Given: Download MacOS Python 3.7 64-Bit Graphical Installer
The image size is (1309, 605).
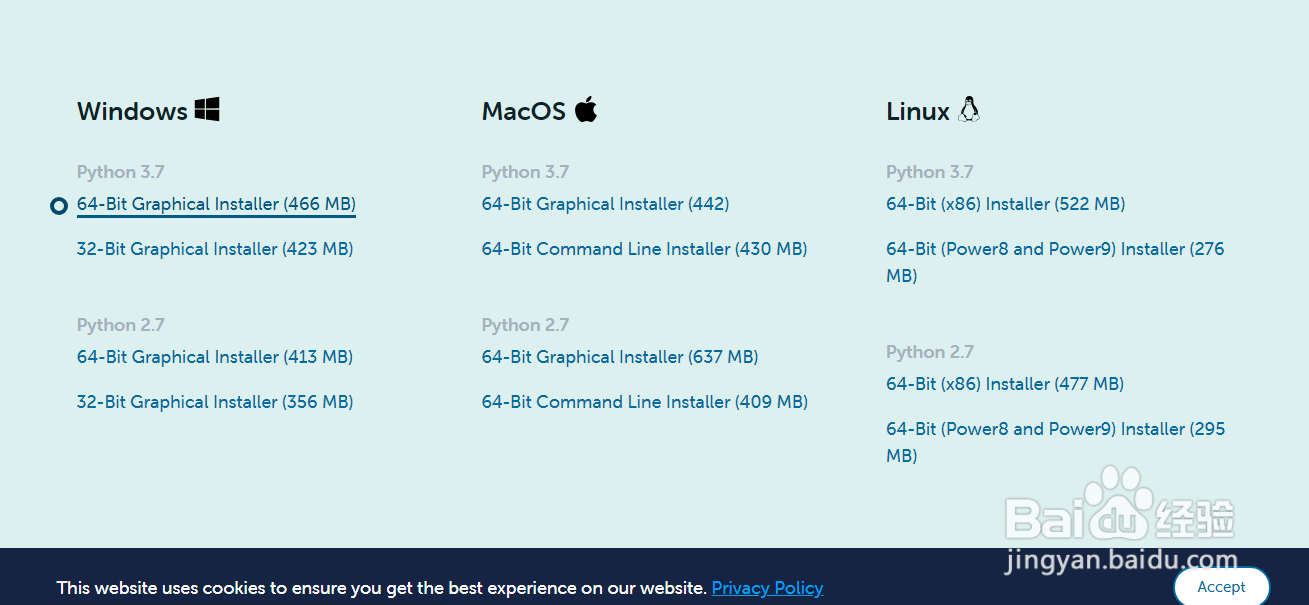Looking at the screenshot, I should pos(605,204).
